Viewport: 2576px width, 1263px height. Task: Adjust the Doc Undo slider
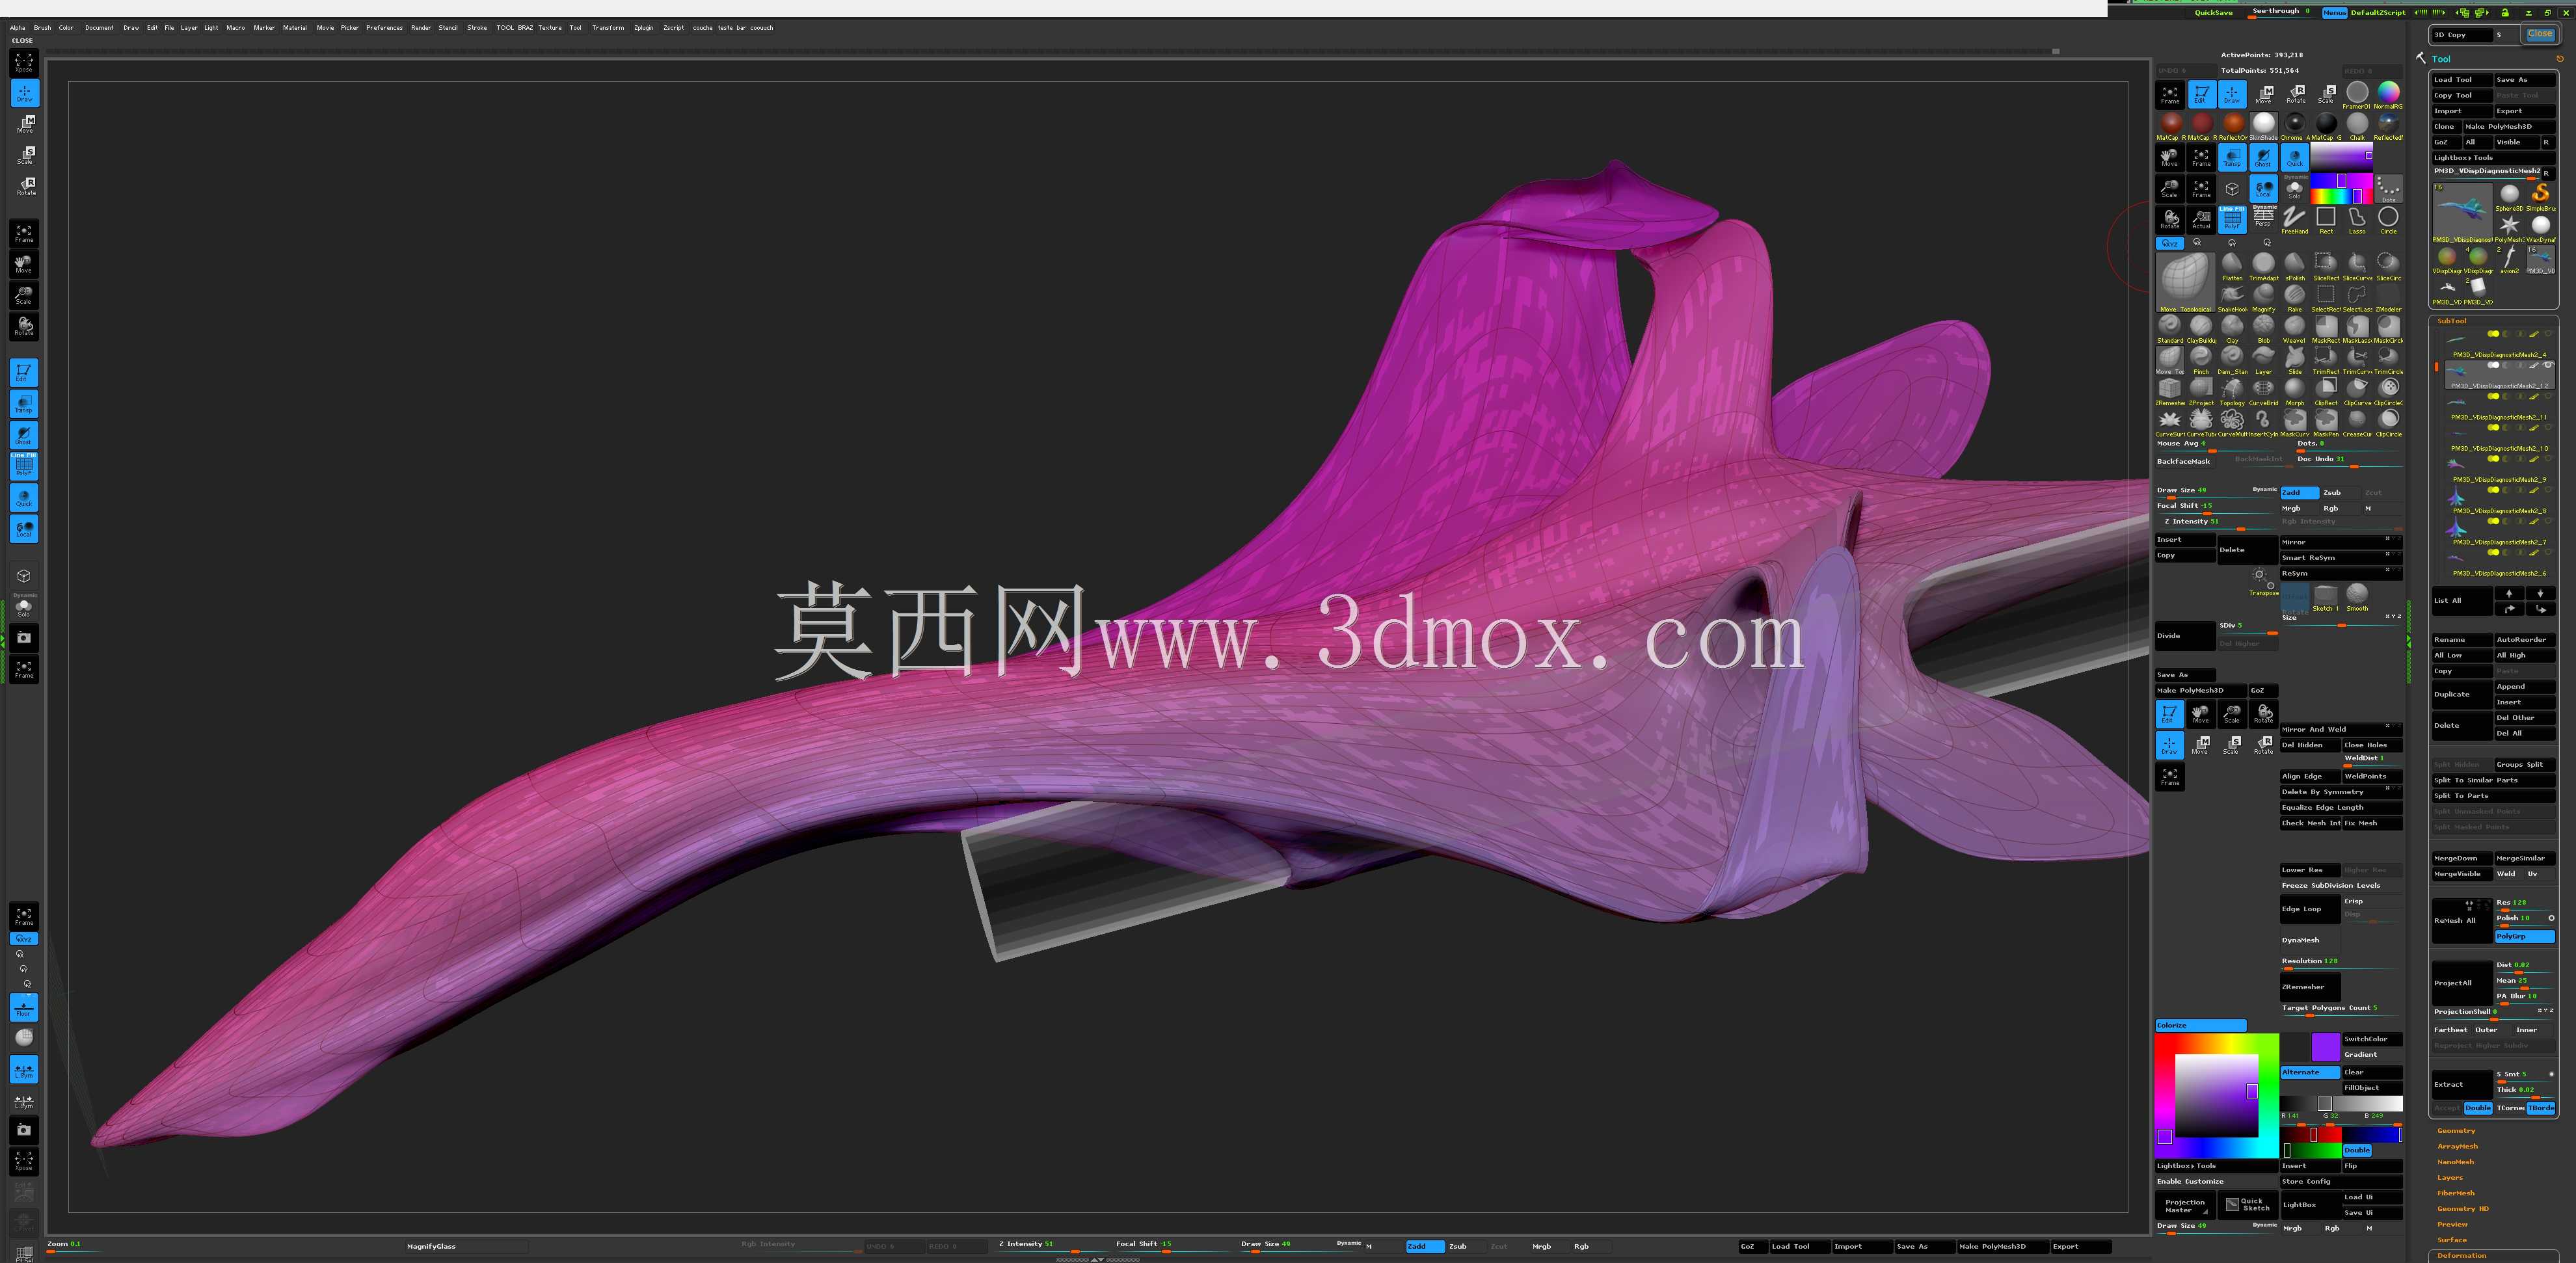(2349, 460)
